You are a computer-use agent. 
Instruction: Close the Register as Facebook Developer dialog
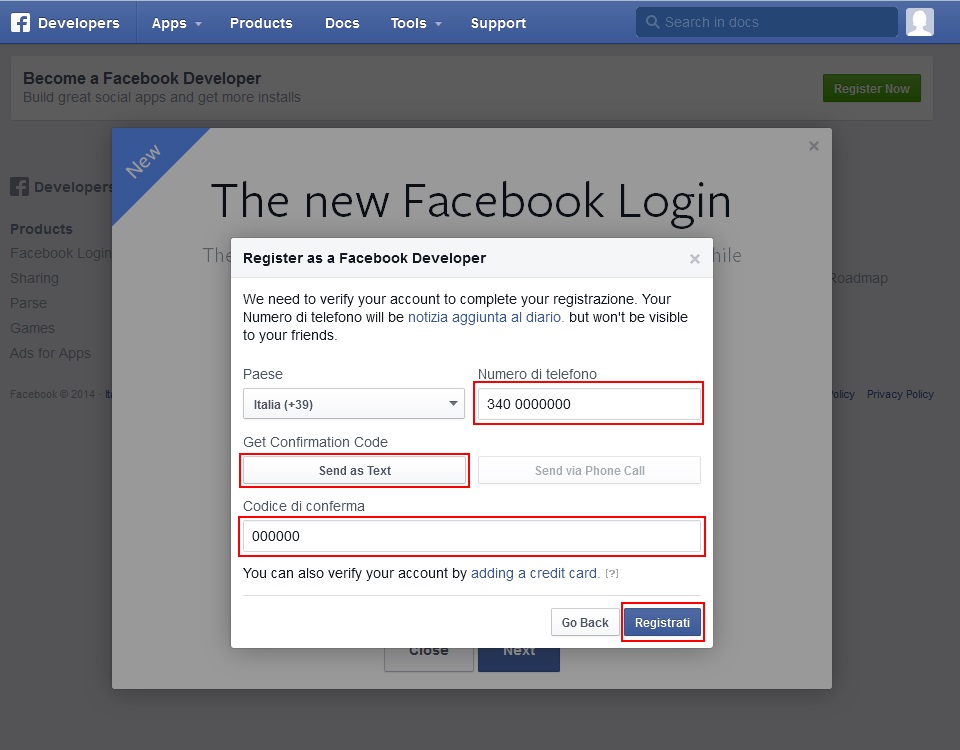coord(695,259)
